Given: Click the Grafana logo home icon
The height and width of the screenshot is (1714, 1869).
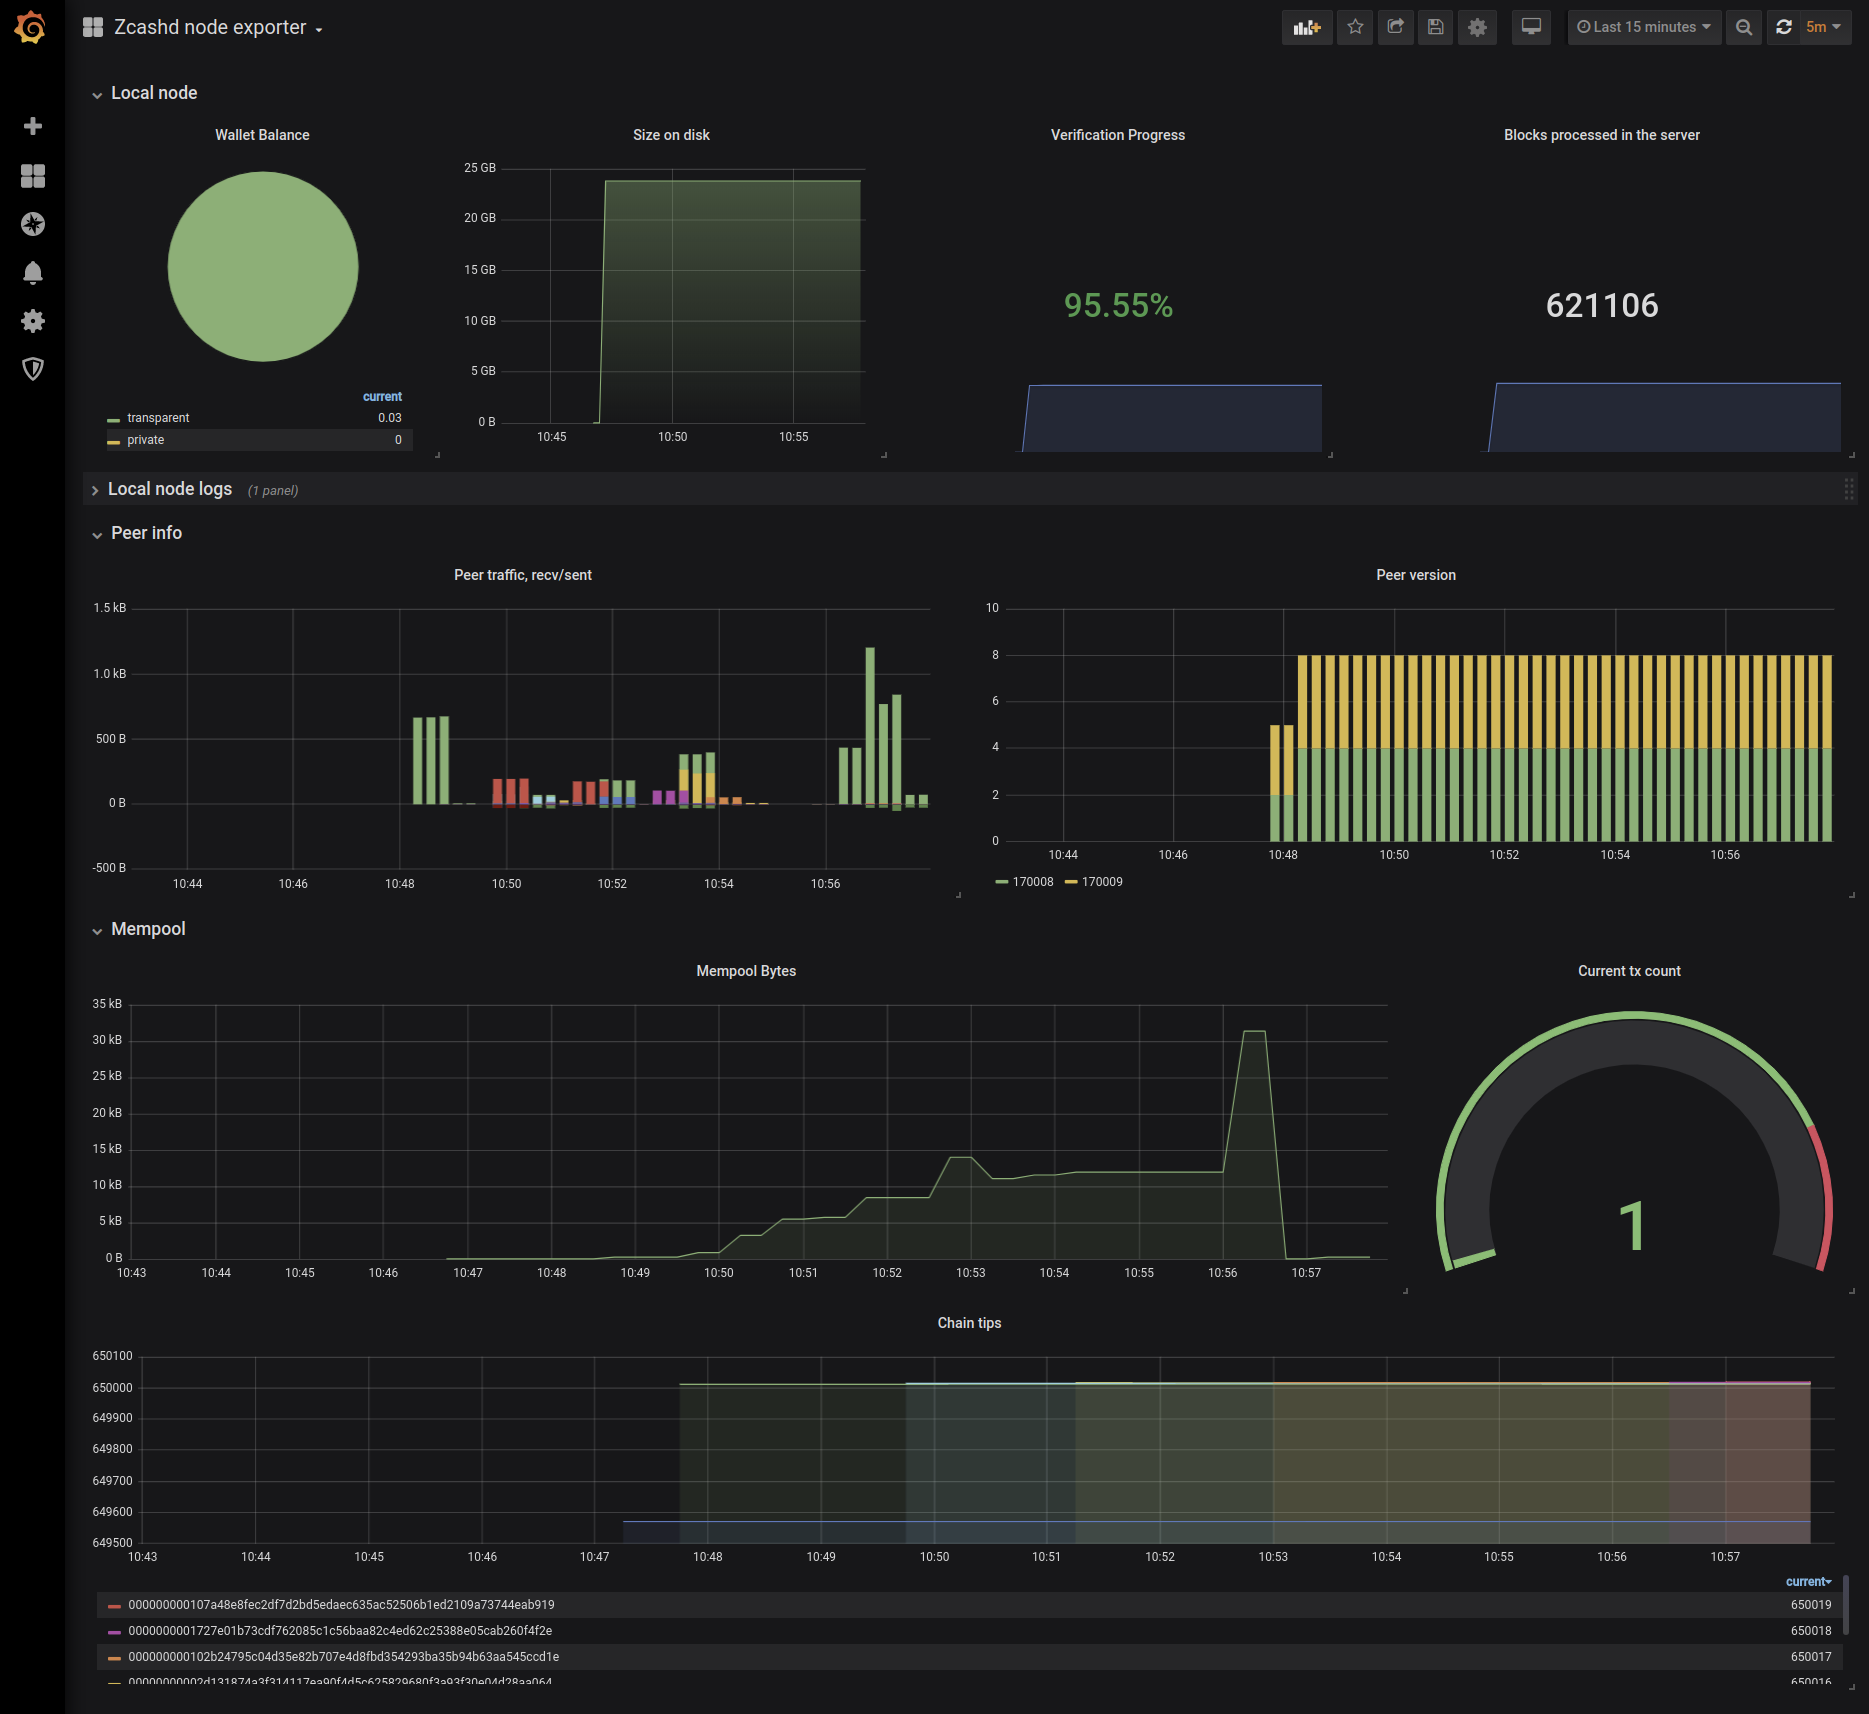Looking at the screenshot, I should tap(31, 27).
